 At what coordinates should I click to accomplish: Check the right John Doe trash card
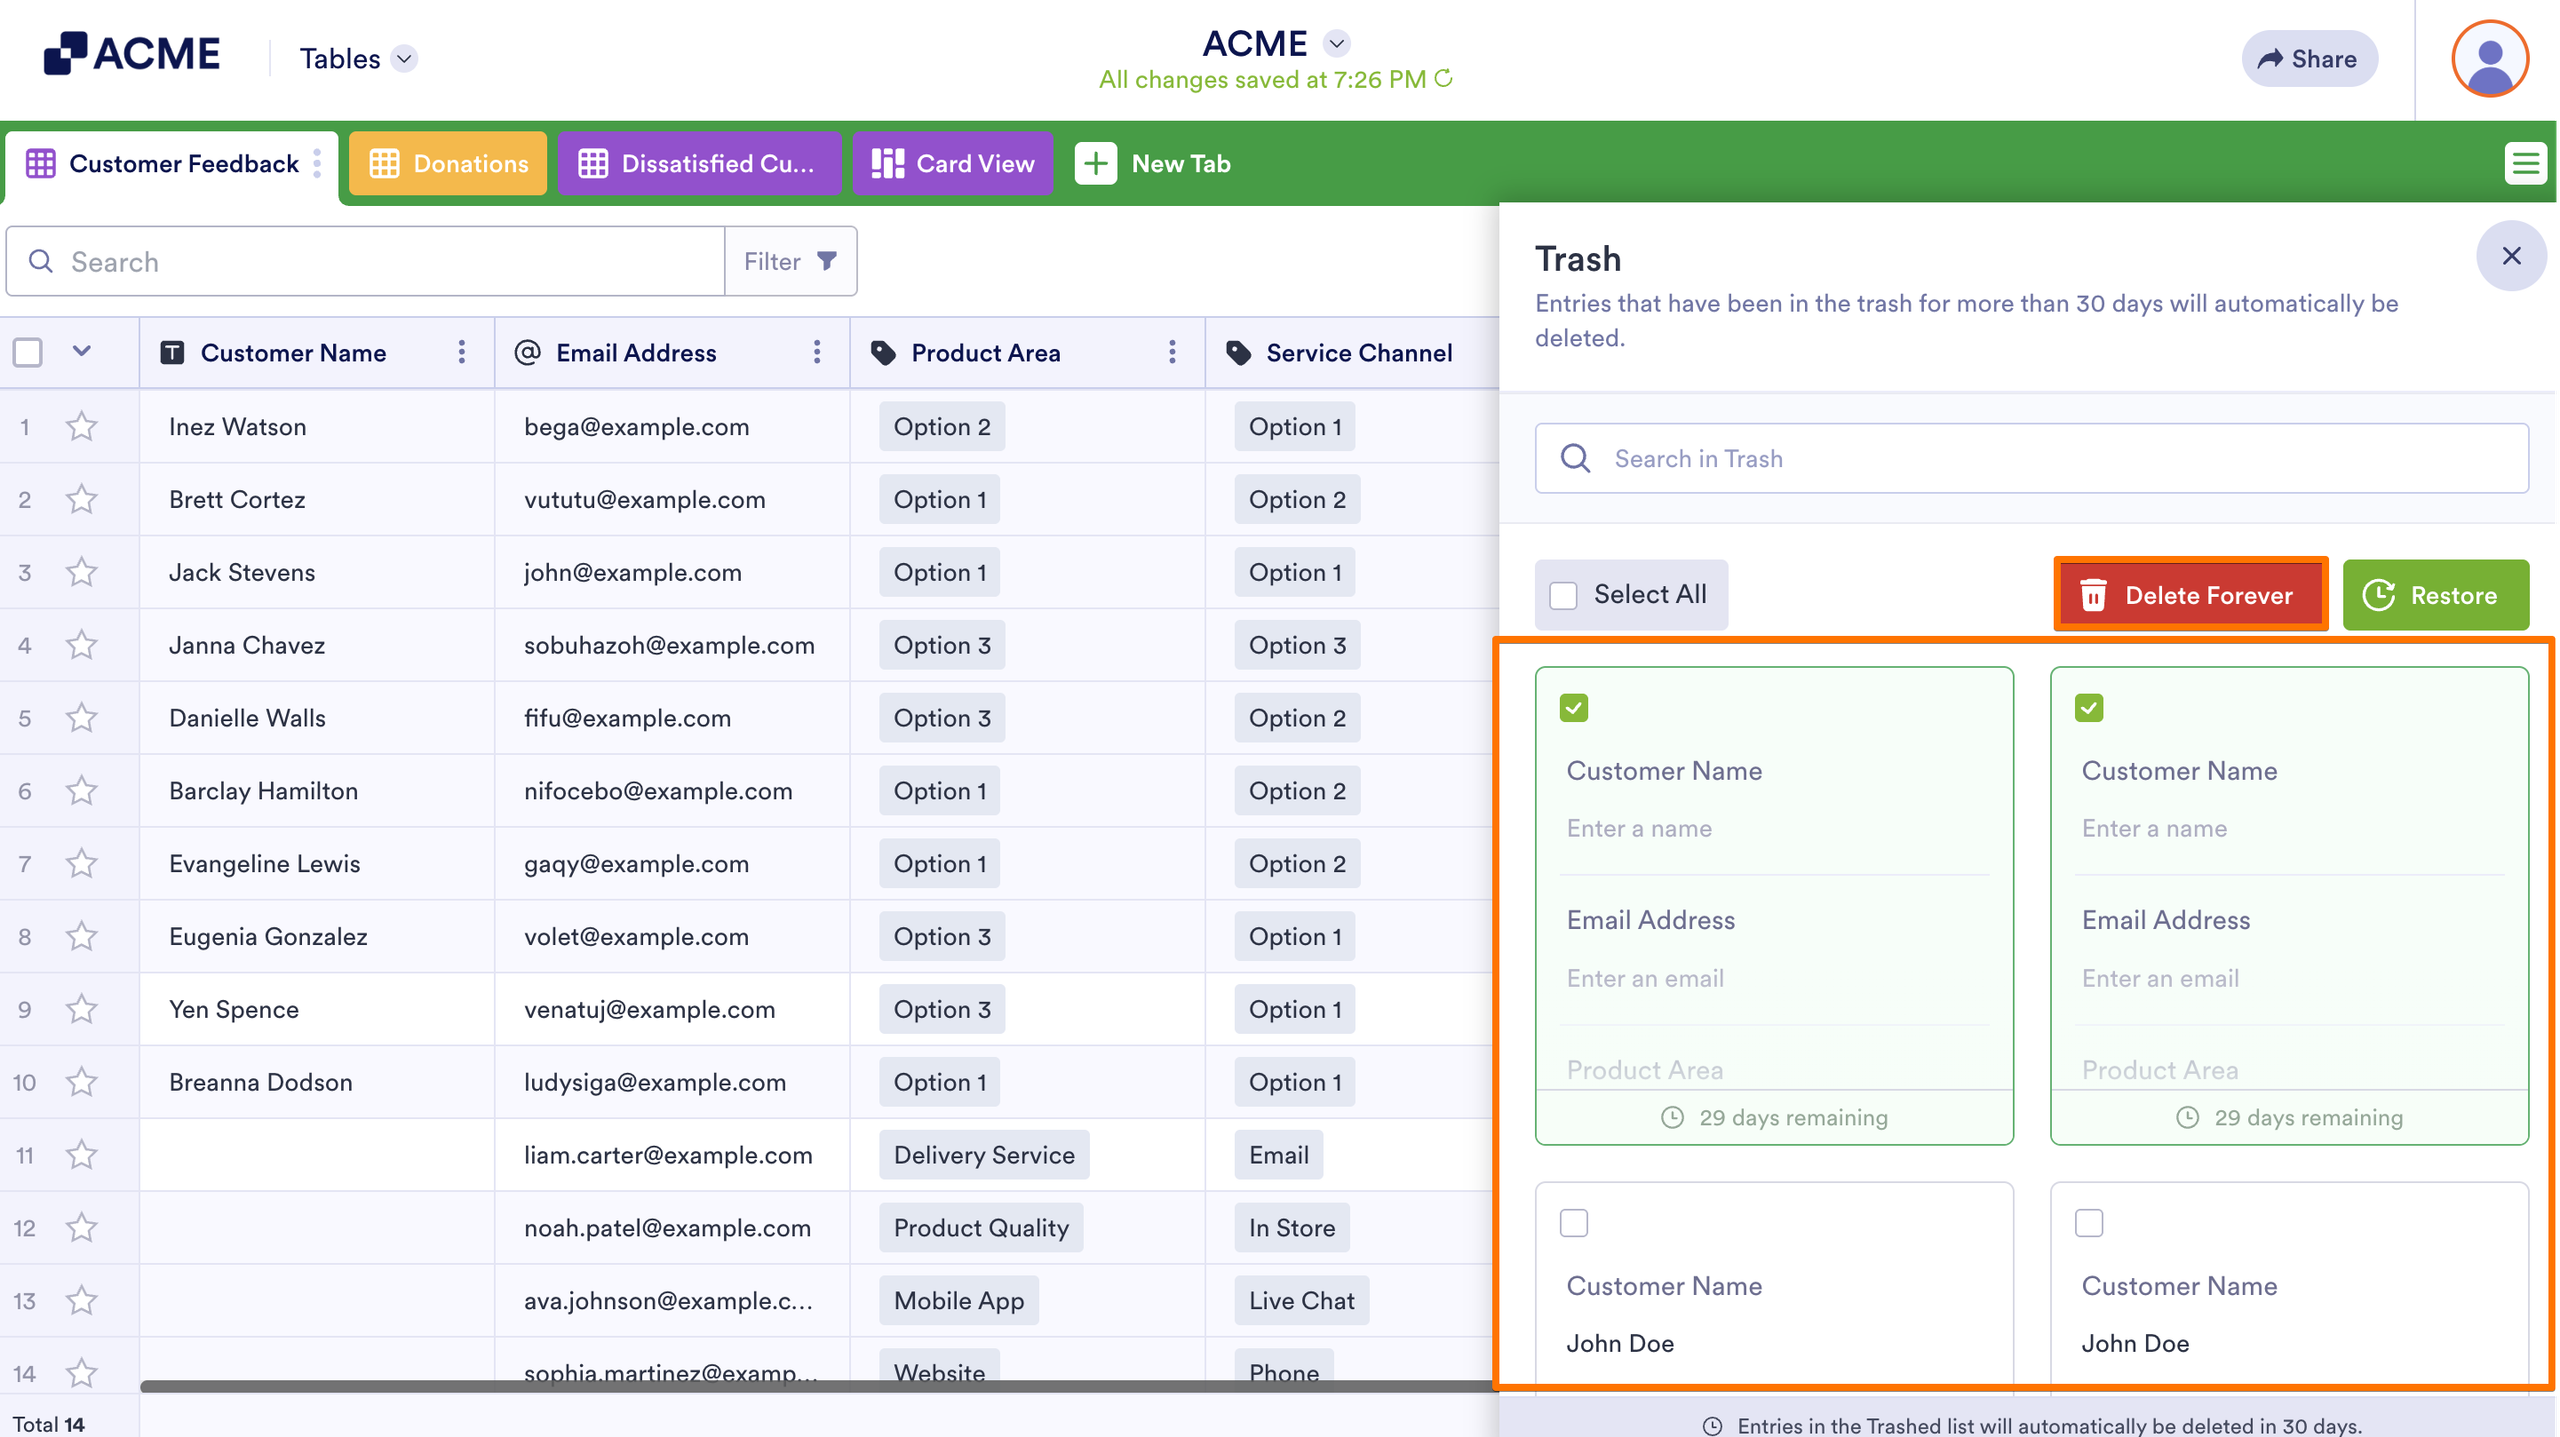pos(2089,1223)
